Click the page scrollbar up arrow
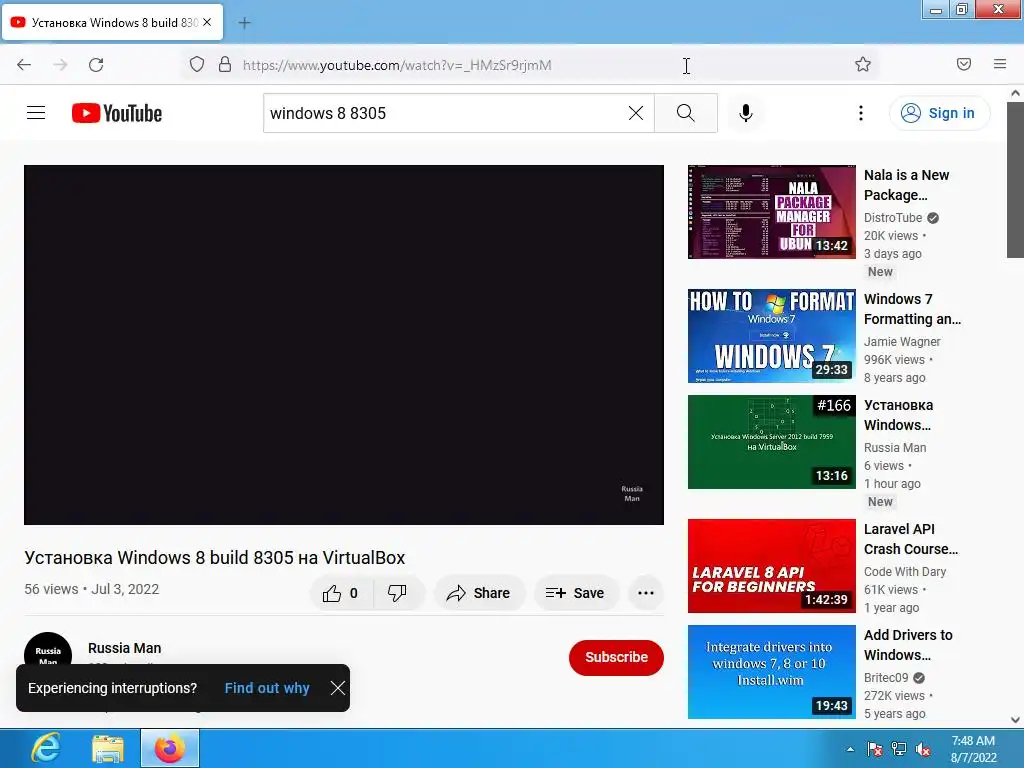Image resolution: width=1024 pixels, height=768 pixels. pyautogui.click(x=1015, y=93)
